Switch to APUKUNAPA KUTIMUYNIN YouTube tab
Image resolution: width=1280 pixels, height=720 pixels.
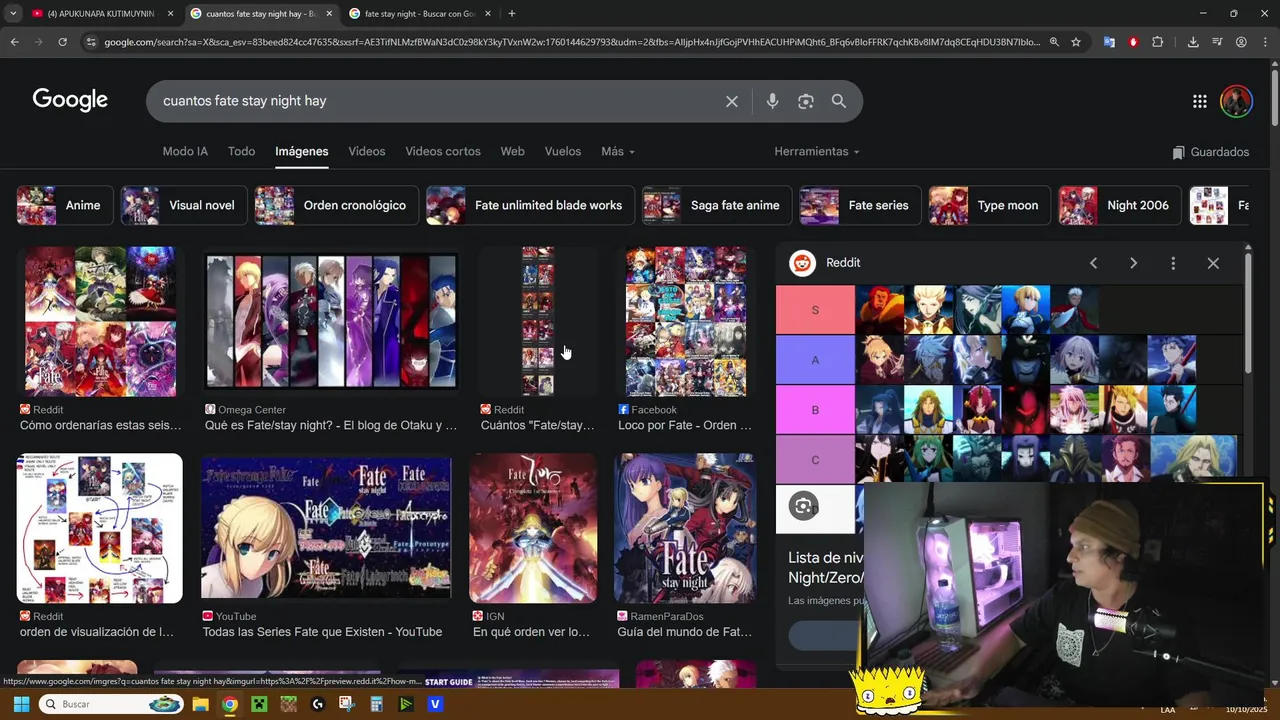[x=101, y=14]
